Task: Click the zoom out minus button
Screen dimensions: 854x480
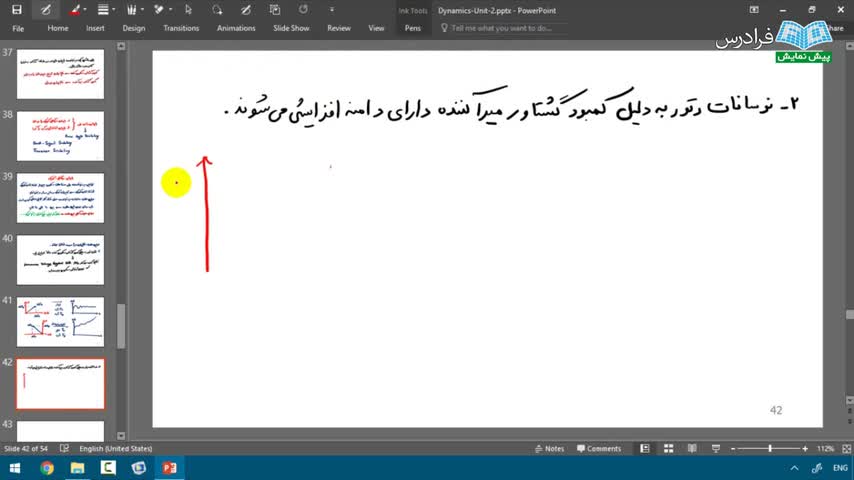Action: pos(733,448)
